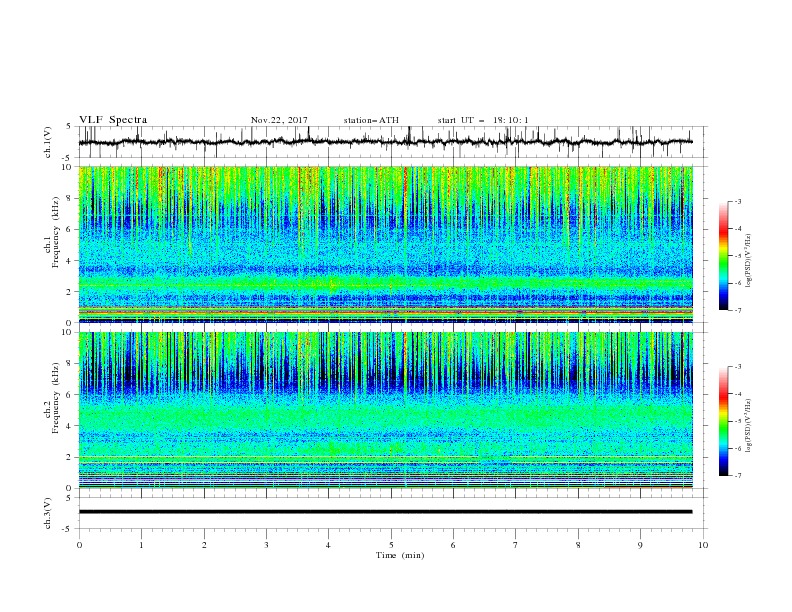Click the ch.2 spectrogram color bar
792x612 pixels.
click(723, 421)
